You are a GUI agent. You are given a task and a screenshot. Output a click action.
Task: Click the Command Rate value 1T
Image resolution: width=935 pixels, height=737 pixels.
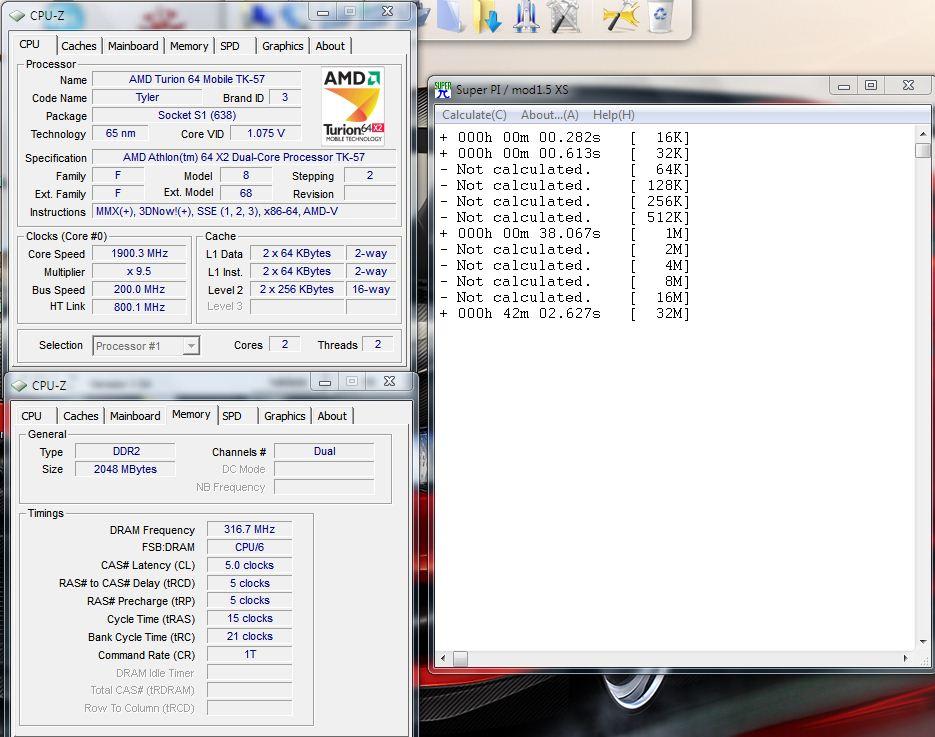coord(249,655)
